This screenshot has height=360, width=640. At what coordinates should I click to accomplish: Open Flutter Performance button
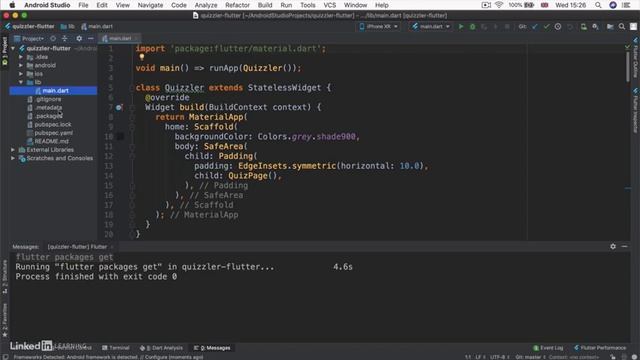coord(600,348)
